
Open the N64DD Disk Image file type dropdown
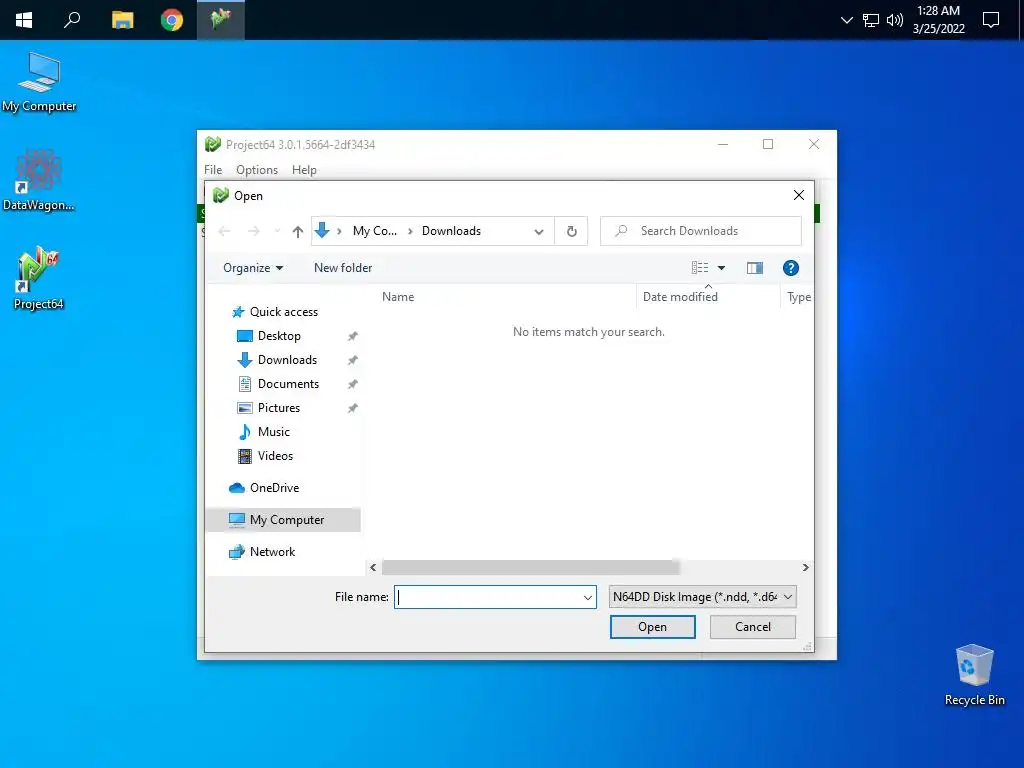click(702, 597)
